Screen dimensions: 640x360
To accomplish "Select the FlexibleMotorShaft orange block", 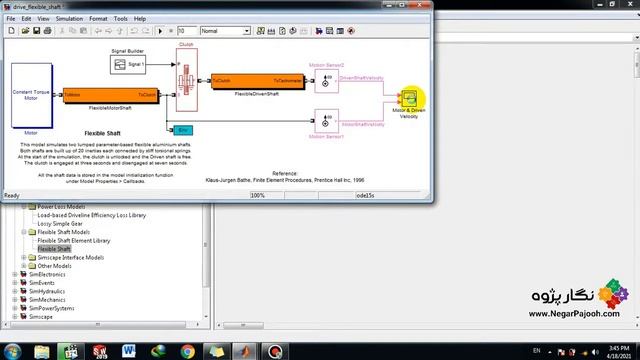I will (x=110, y=96).
